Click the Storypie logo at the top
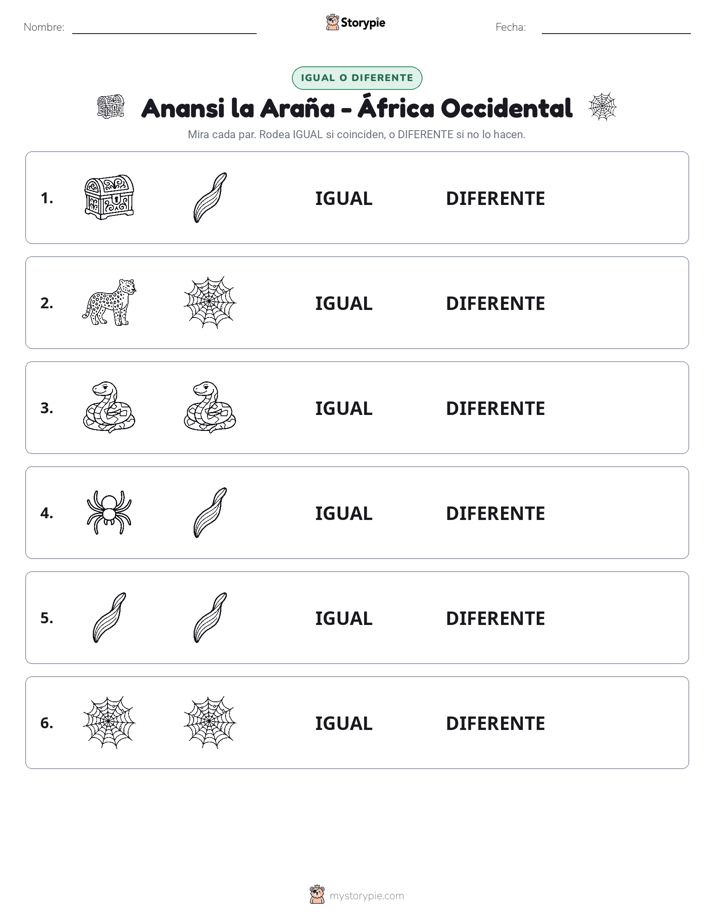This screenshot has height=924, width=714. [x=356, y=22]
